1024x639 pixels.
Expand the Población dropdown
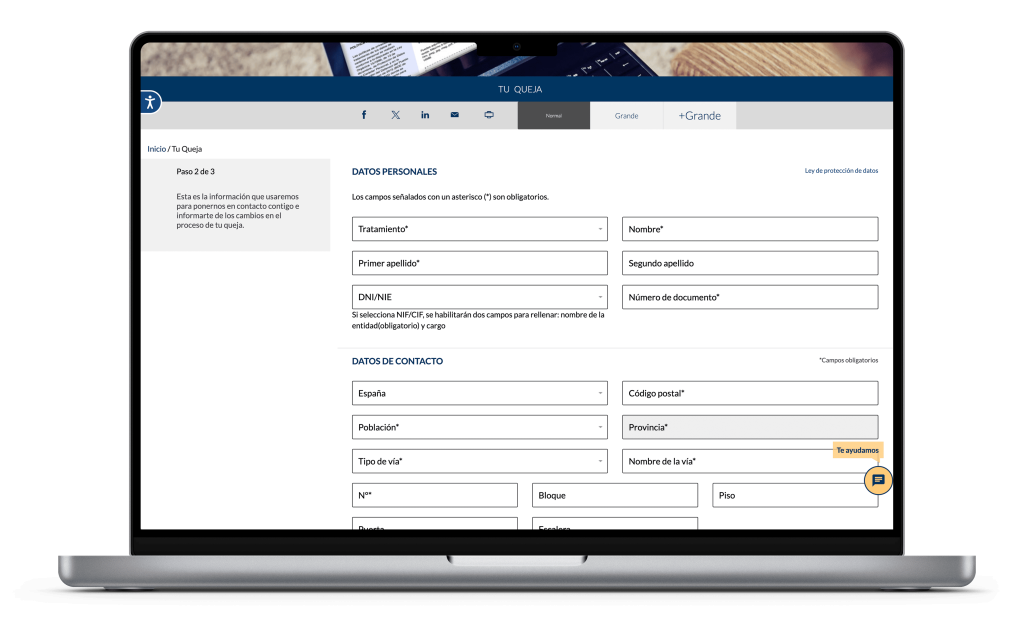pos(480,427)
